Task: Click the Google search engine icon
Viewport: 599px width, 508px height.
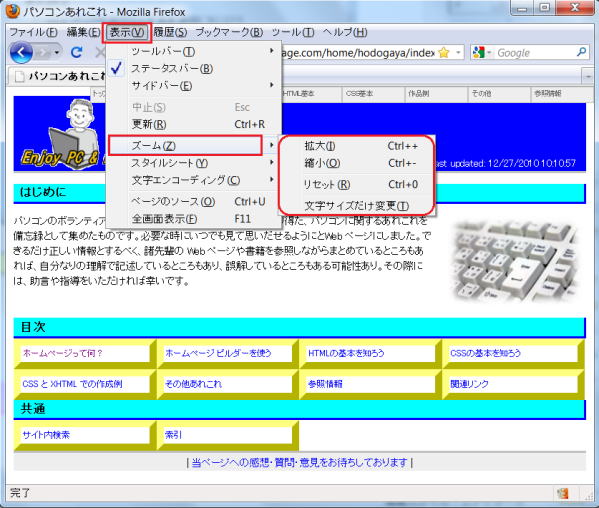Action: pos(478,52)
